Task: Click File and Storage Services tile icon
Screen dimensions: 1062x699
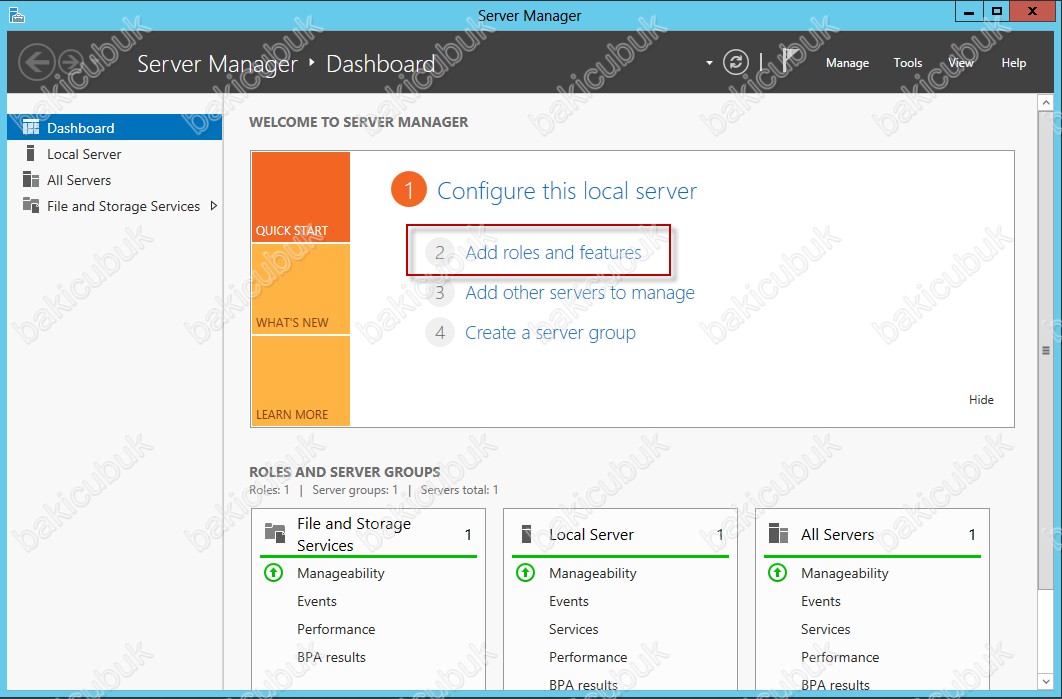Action: click(274, 533)
